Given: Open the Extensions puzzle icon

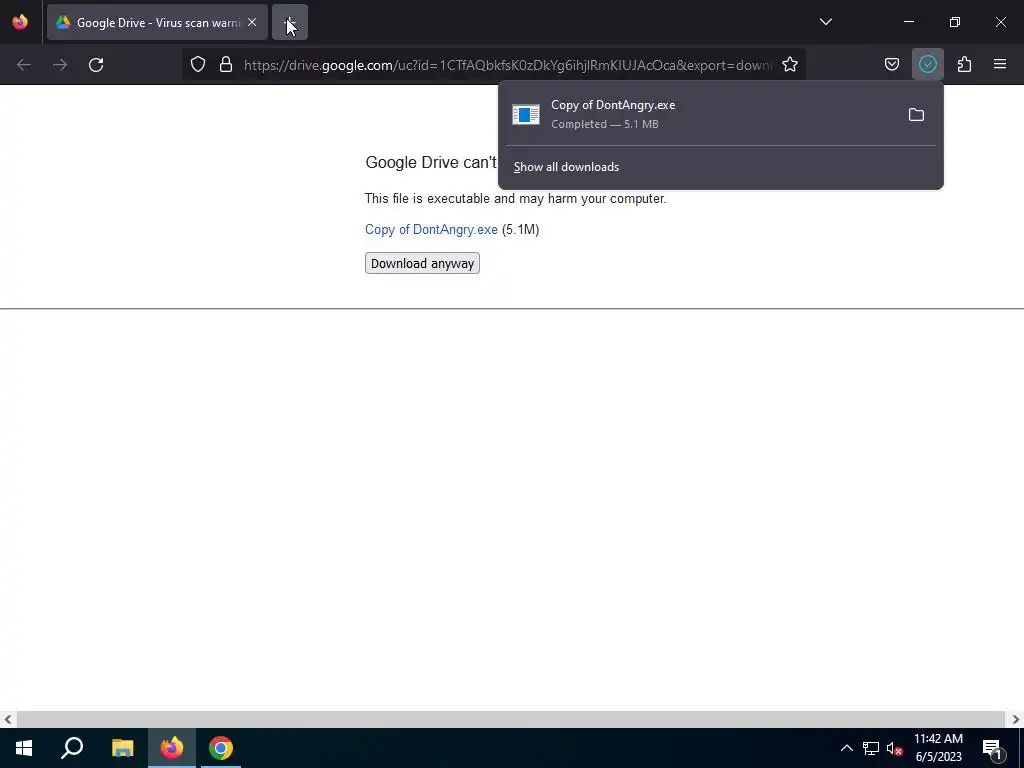Looking at the screenshot, I should [x=964, y=65].
